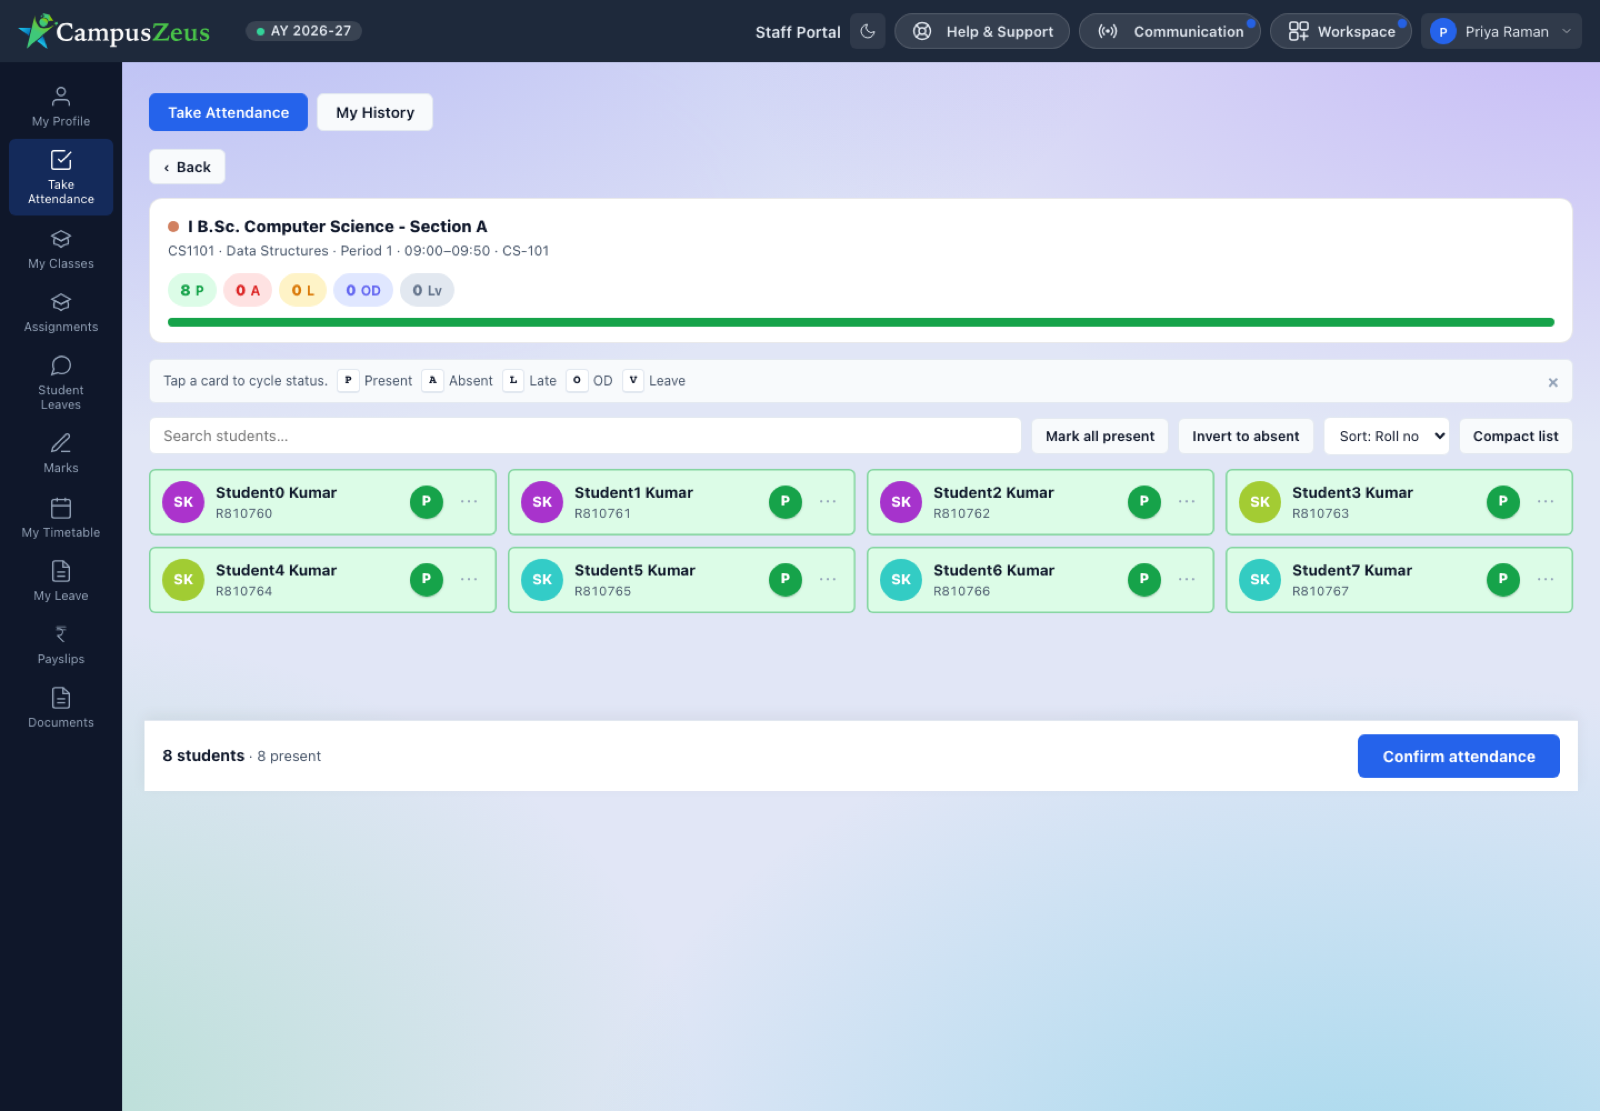Image resolution: width=1600 pixels, height=1111 pixels.
Task: View My Timetable calendar icon
Action: coord(61,508)
